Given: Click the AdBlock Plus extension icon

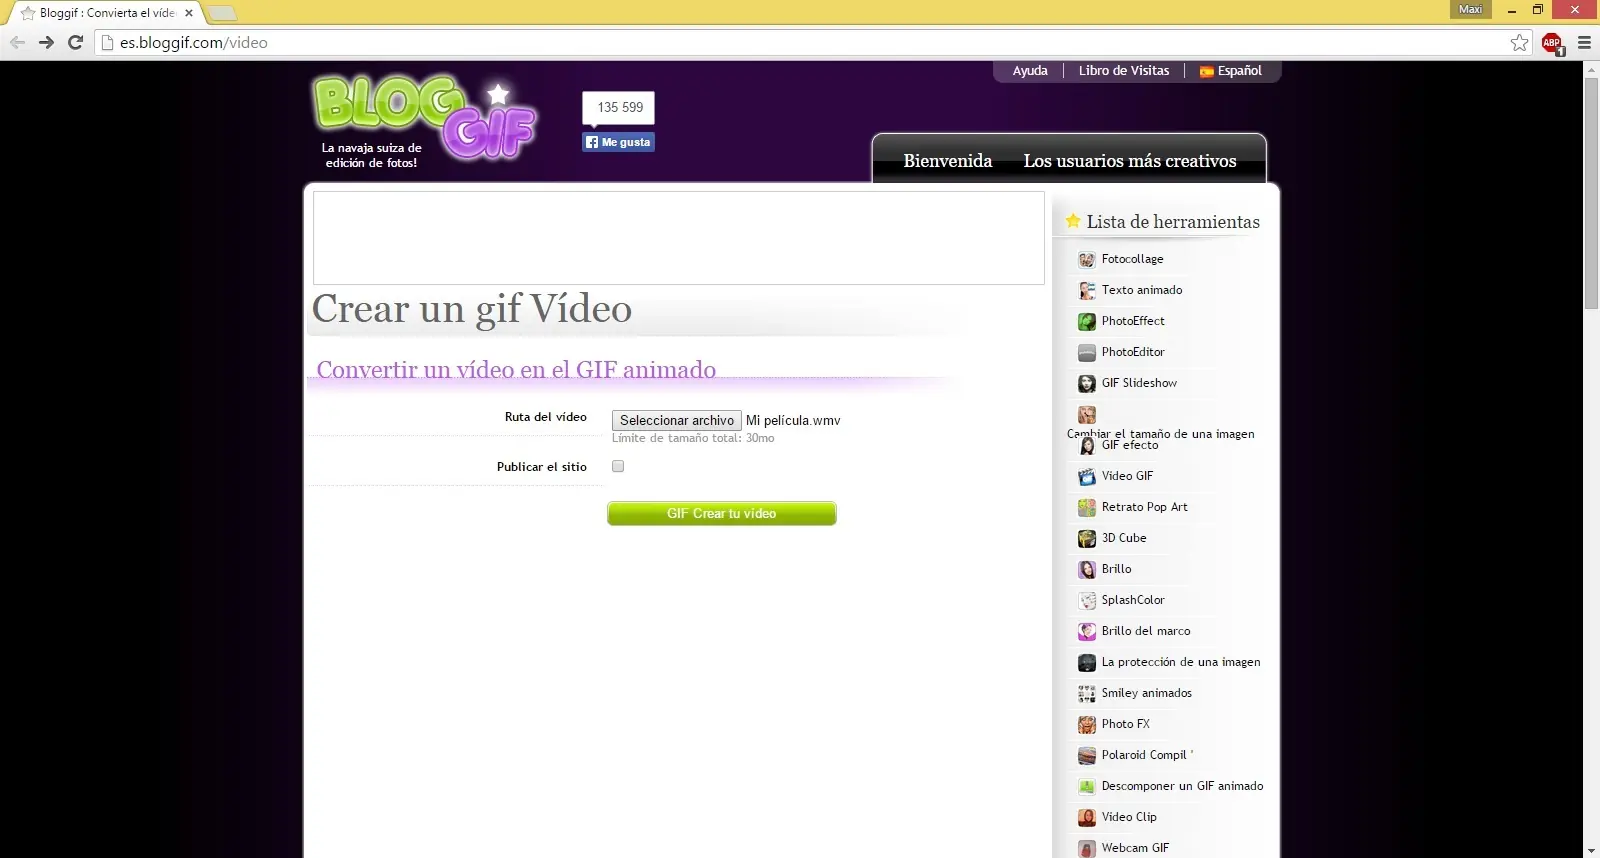Looking at the screenshot, I should pyautogui.click(x=1552, y=43).
